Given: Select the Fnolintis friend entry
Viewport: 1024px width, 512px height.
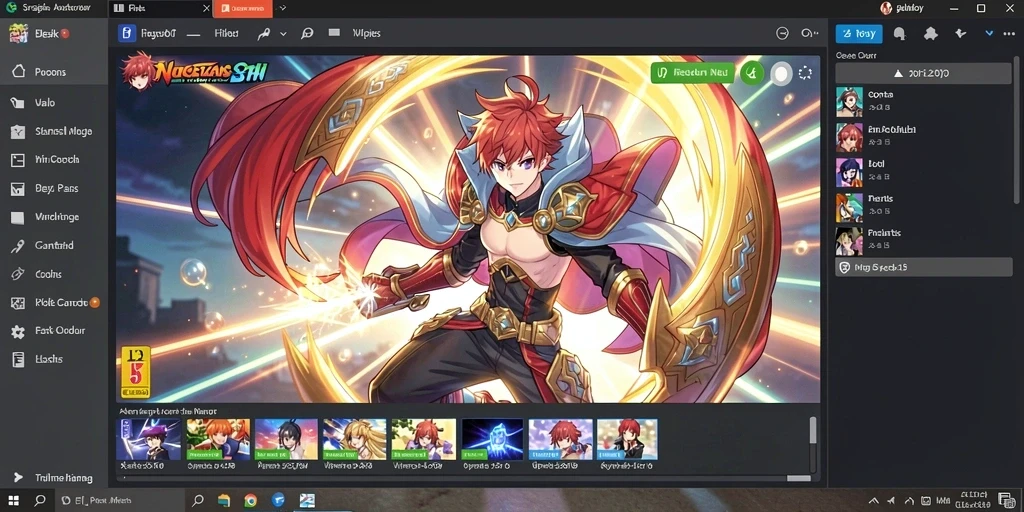Looking at the screenshot, I should pyautogui.click(x=923, y=240).
